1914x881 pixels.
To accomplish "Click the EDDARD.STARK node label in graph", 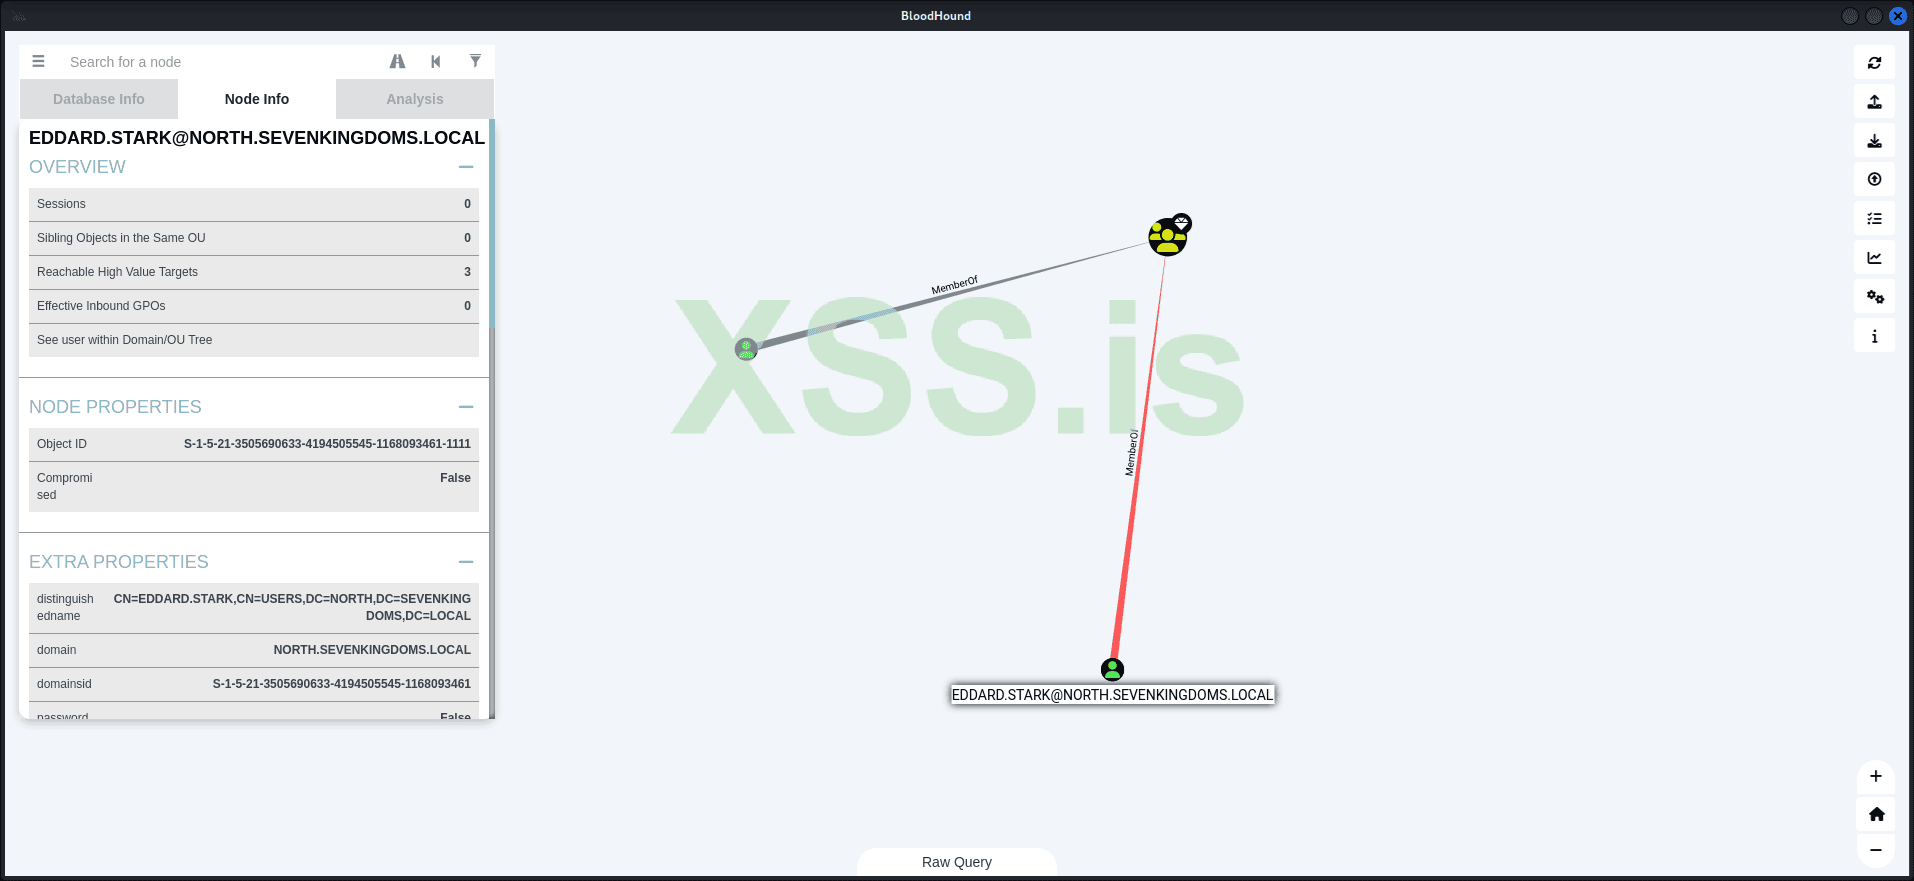I will [x=1112, y=695].
